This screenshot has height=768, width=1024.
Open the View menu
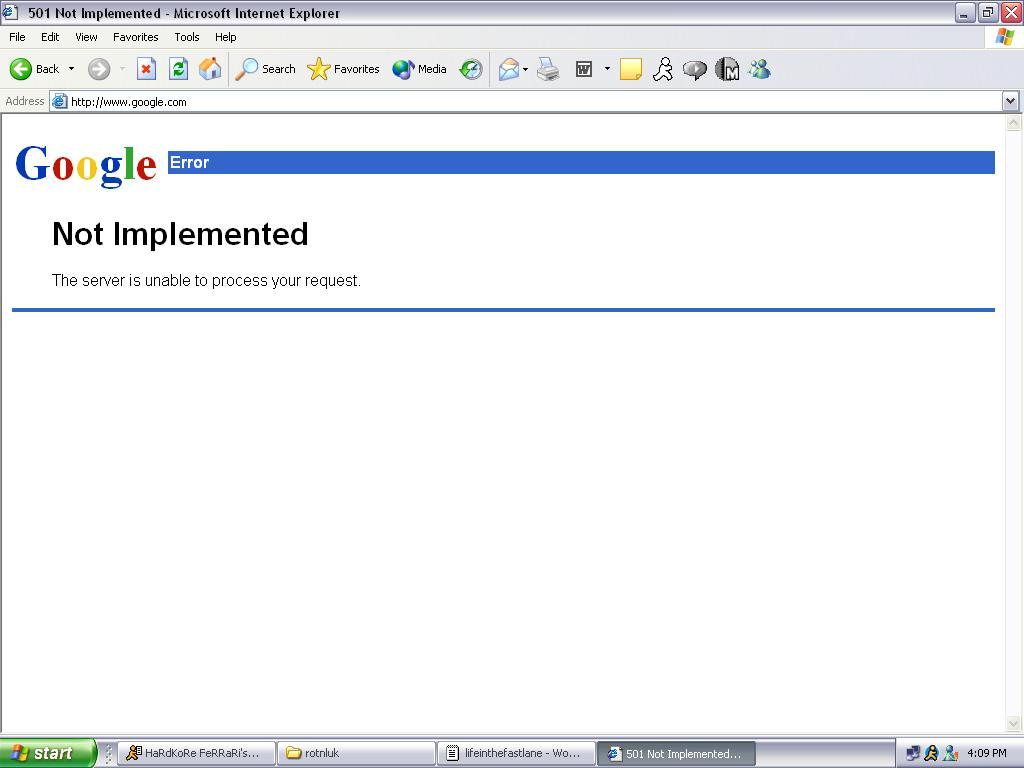(86, 37)
